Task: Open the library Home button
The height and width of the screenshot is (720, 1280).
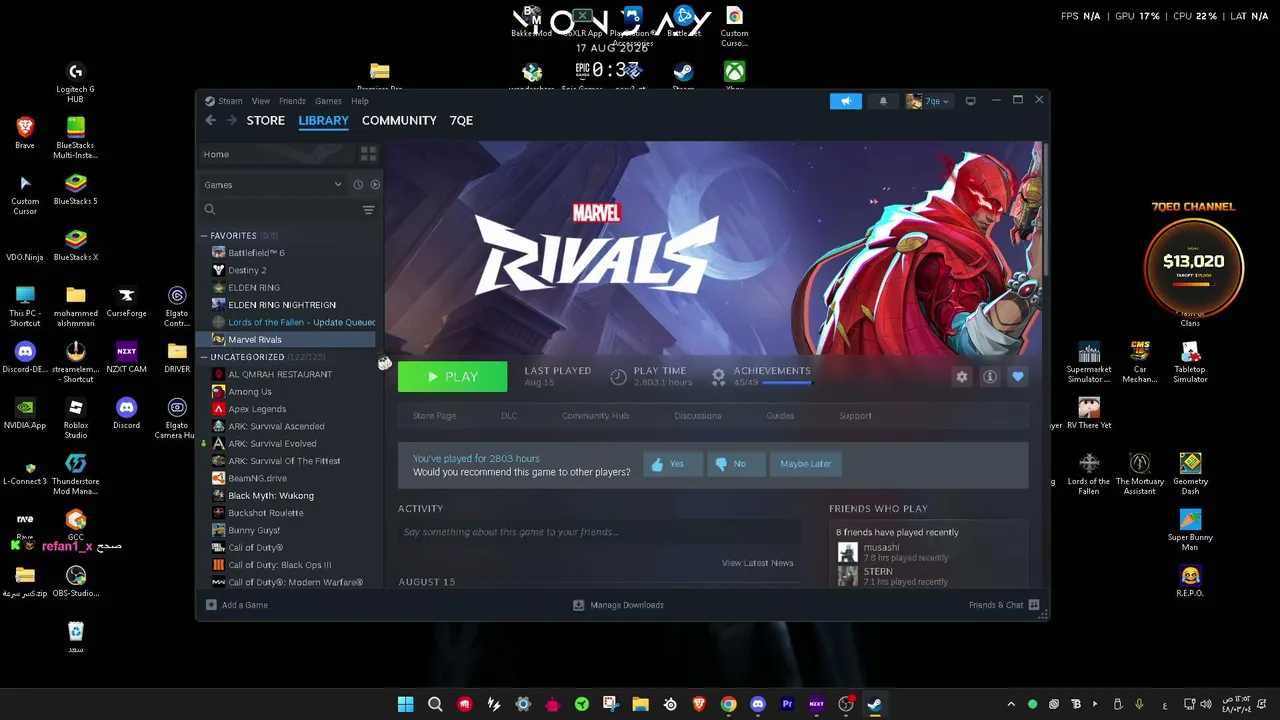Action: point(277,154)
